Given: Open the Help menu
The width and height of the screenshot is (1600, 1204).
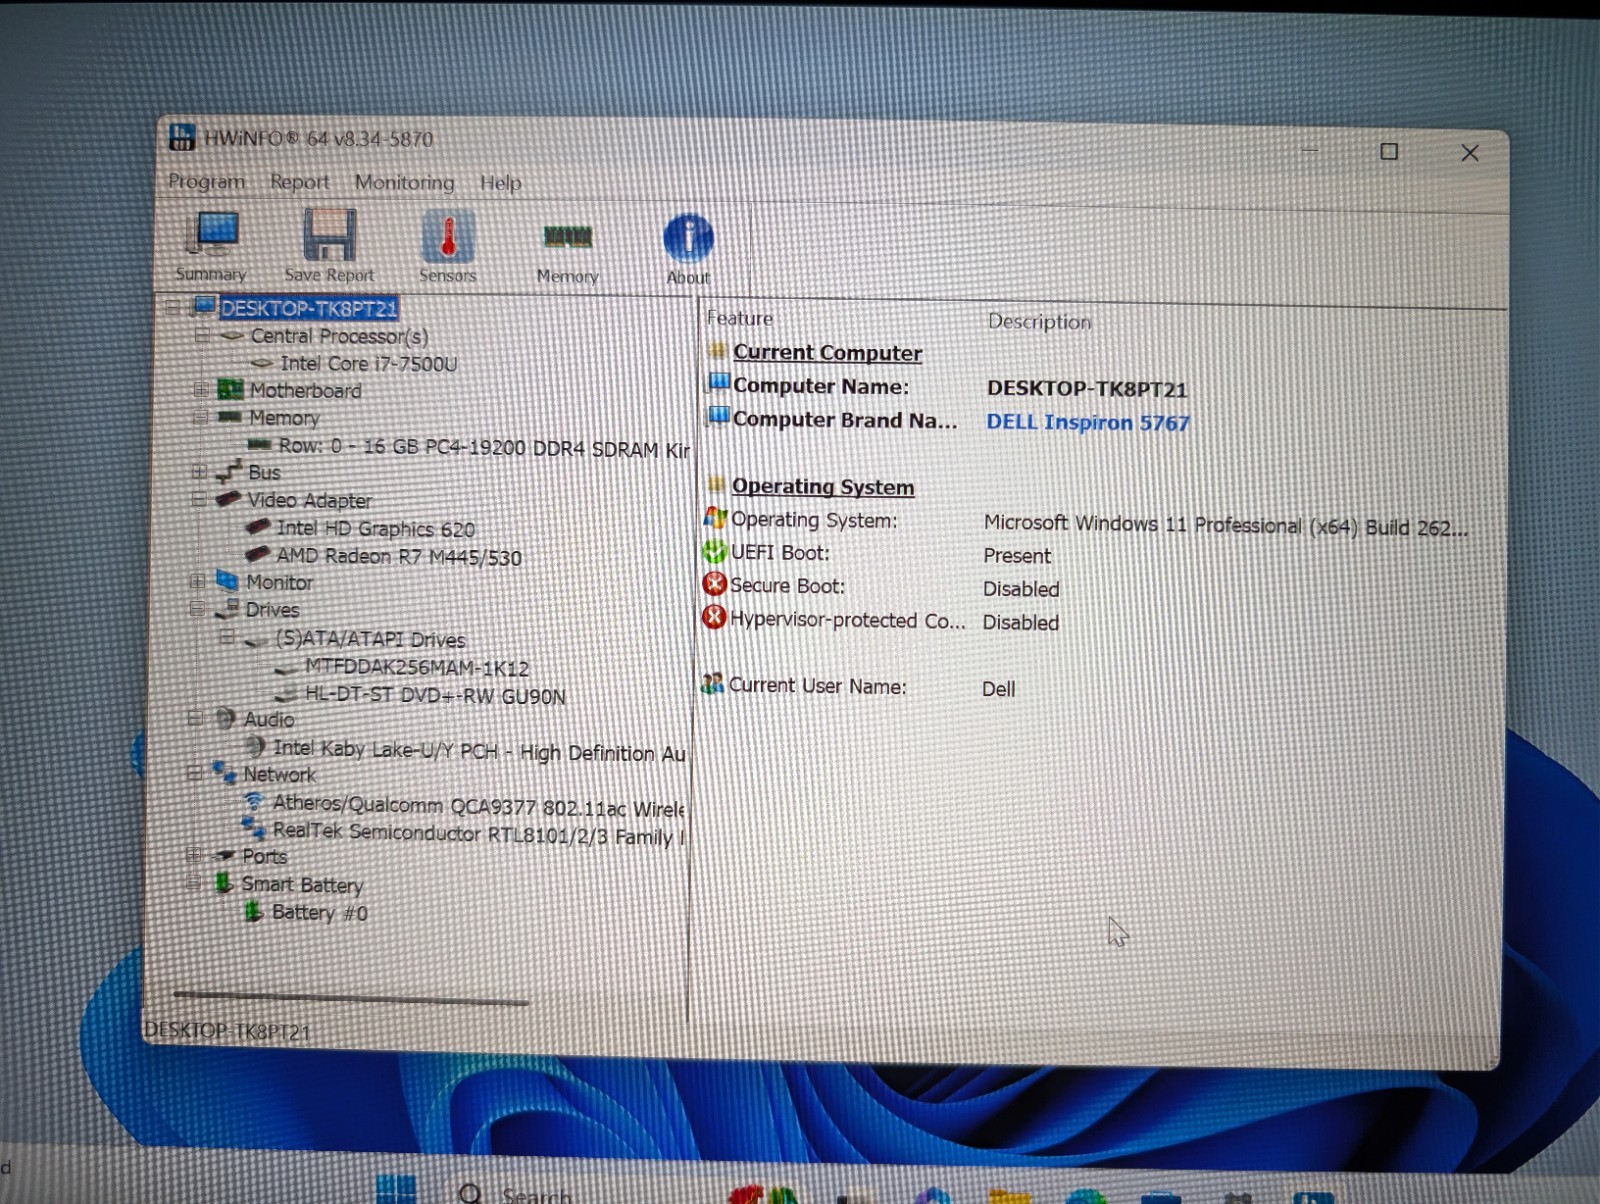Looking at the screenshot, I should click(x=501, y=183).
